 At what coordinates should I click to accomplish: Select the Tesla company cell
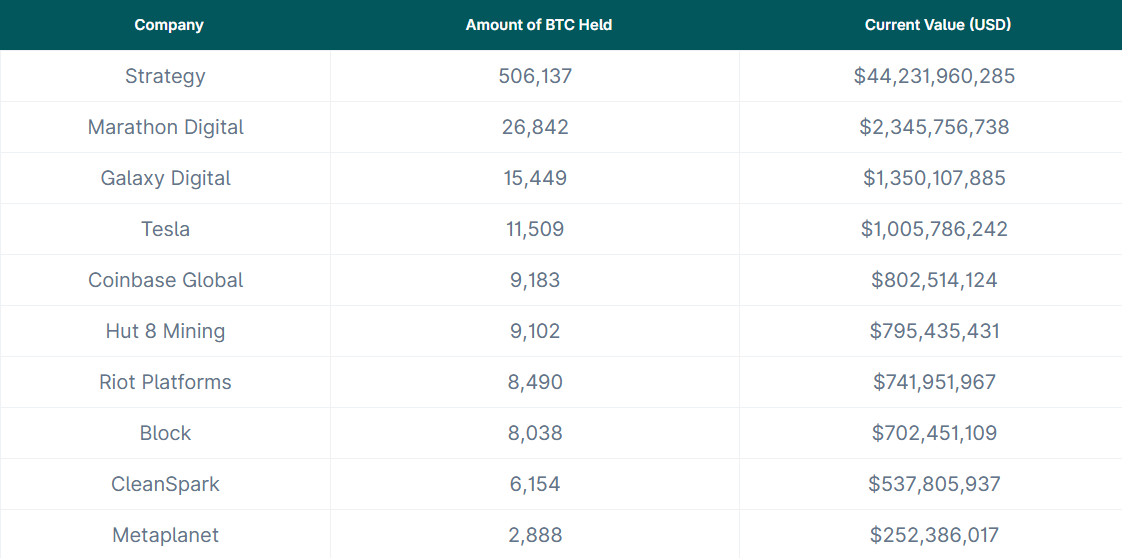(x=165, y=229)
